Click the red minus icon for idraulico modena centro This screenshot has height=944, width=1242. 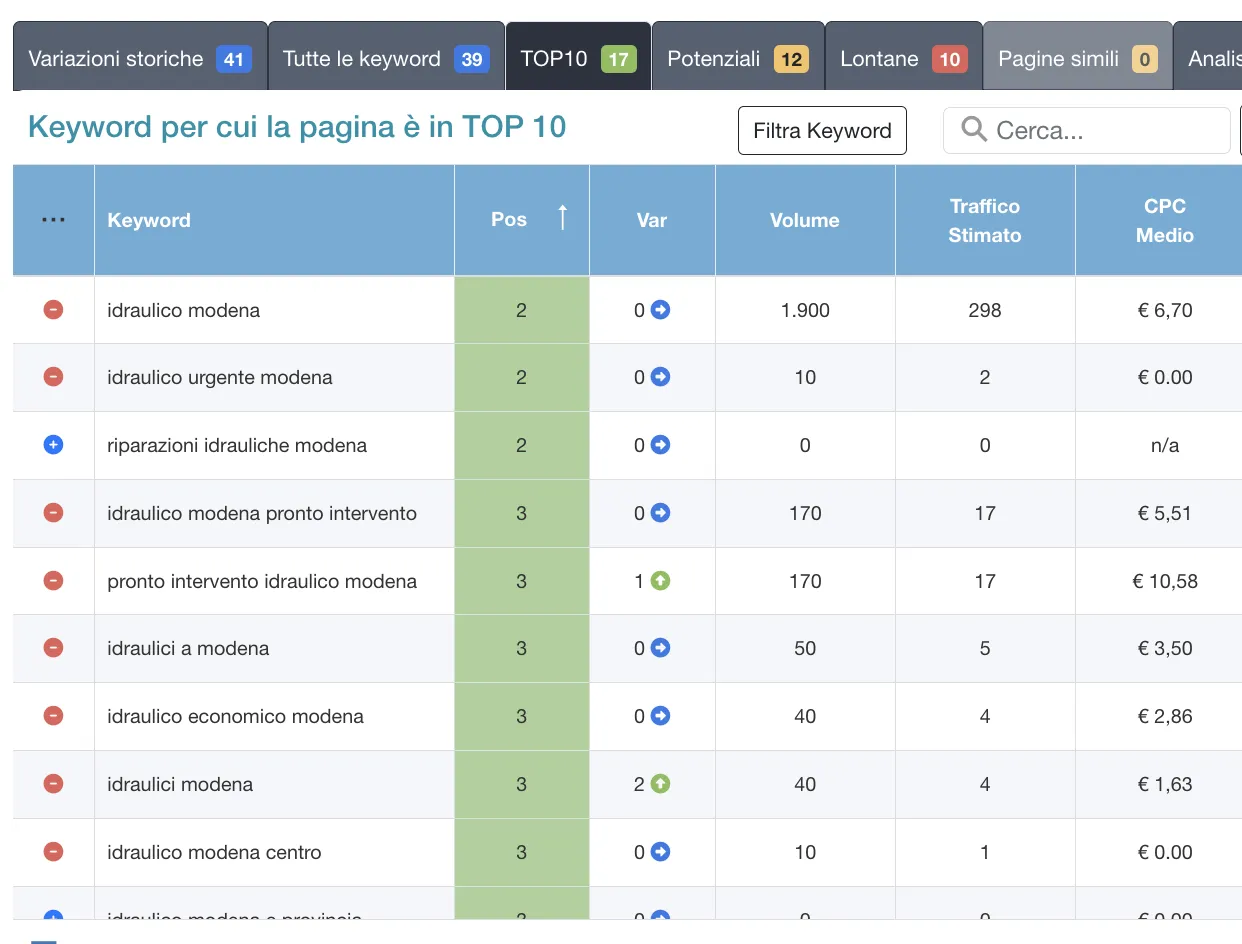click(54, 852)
